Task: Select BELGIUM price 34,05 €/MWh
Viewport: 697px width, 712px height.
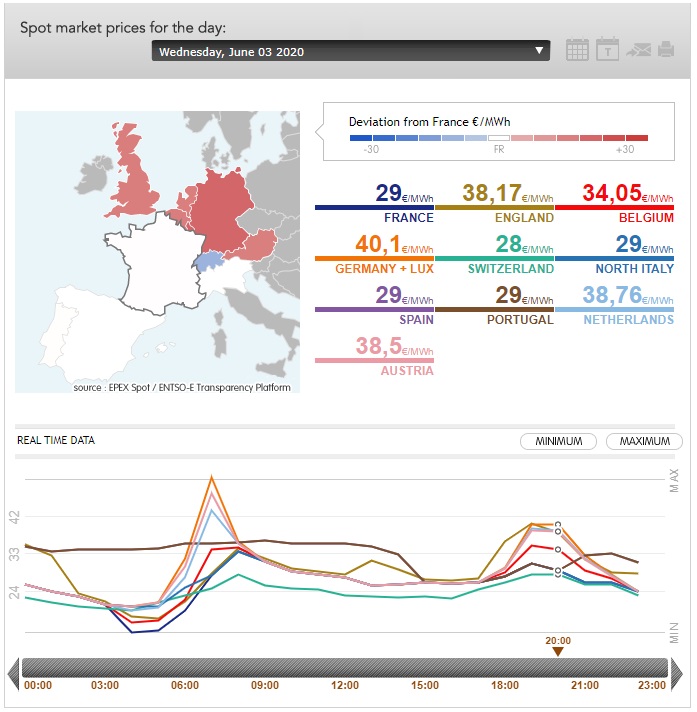Action: (x=614, y=203)
